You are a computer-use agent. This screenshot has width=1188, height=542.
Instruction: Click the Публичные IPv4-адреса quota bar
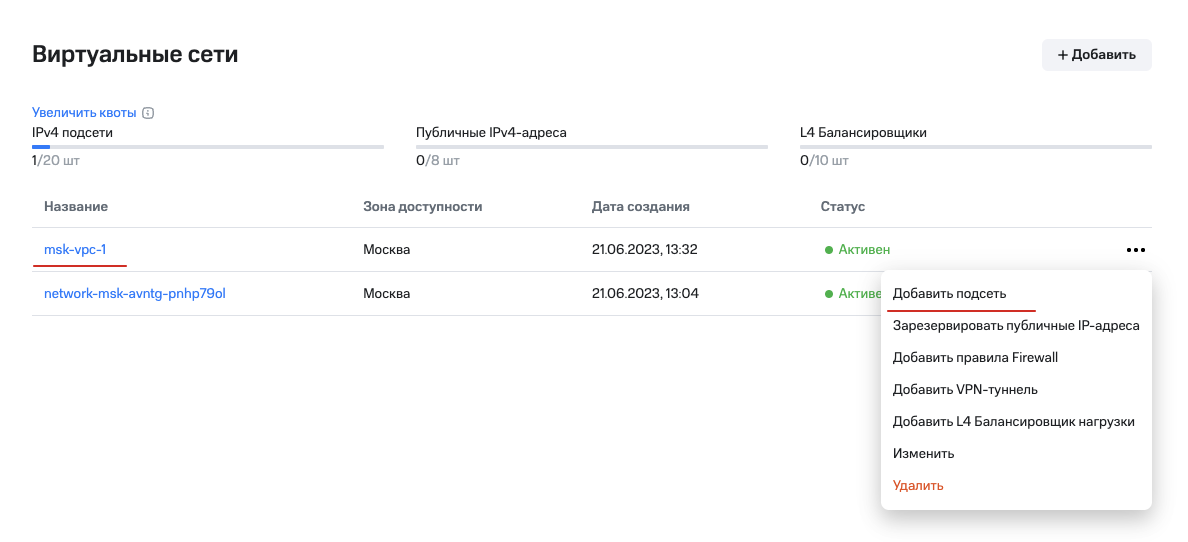coord(592,147)
